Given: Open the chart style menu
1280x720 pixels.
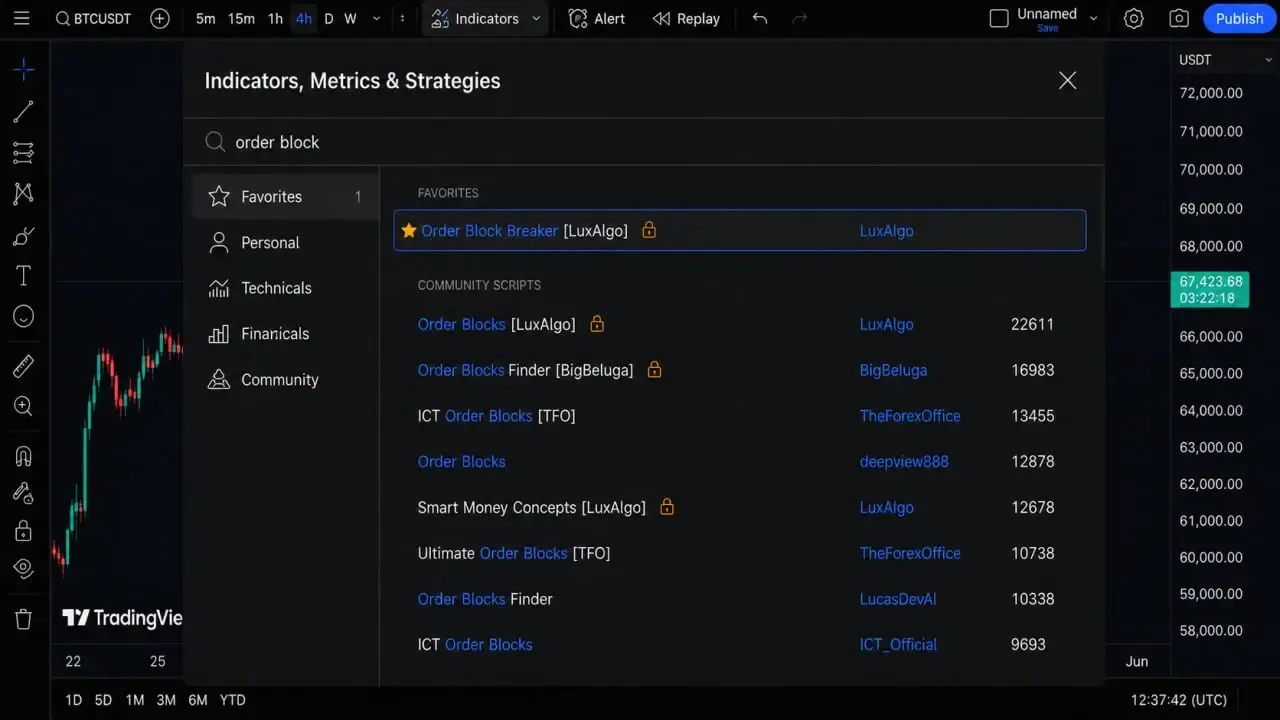Looking at the screenshot, I should tap(403, 19).
